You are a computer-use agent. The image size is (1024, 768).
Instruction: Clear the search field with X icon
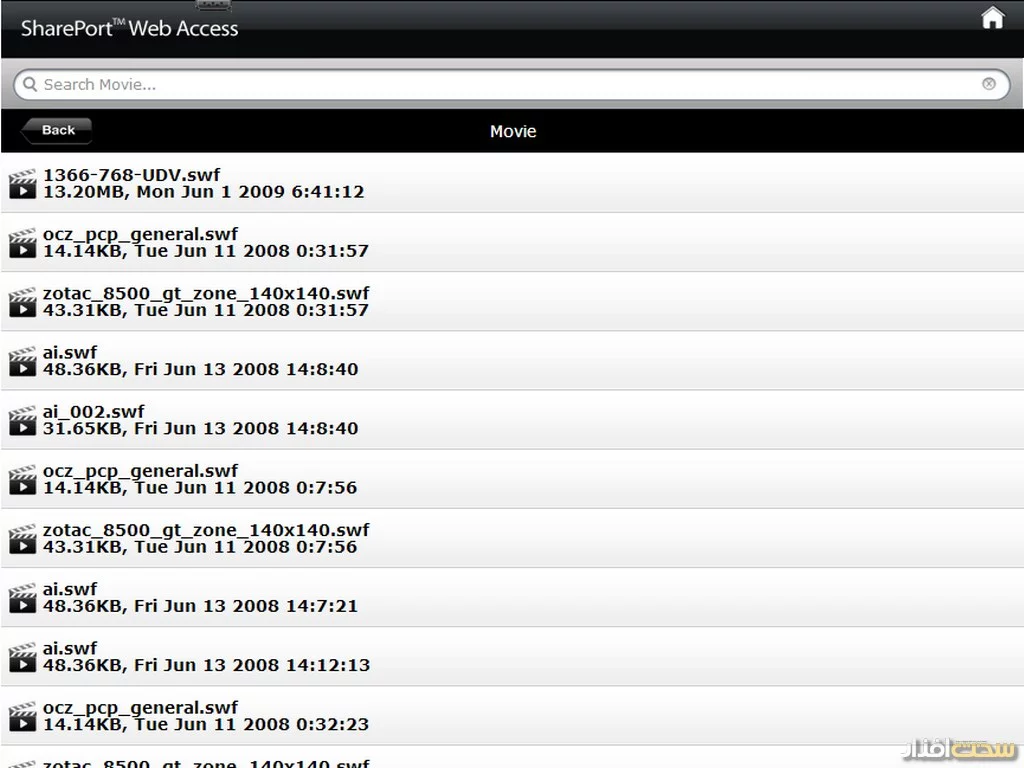(989, 84)
